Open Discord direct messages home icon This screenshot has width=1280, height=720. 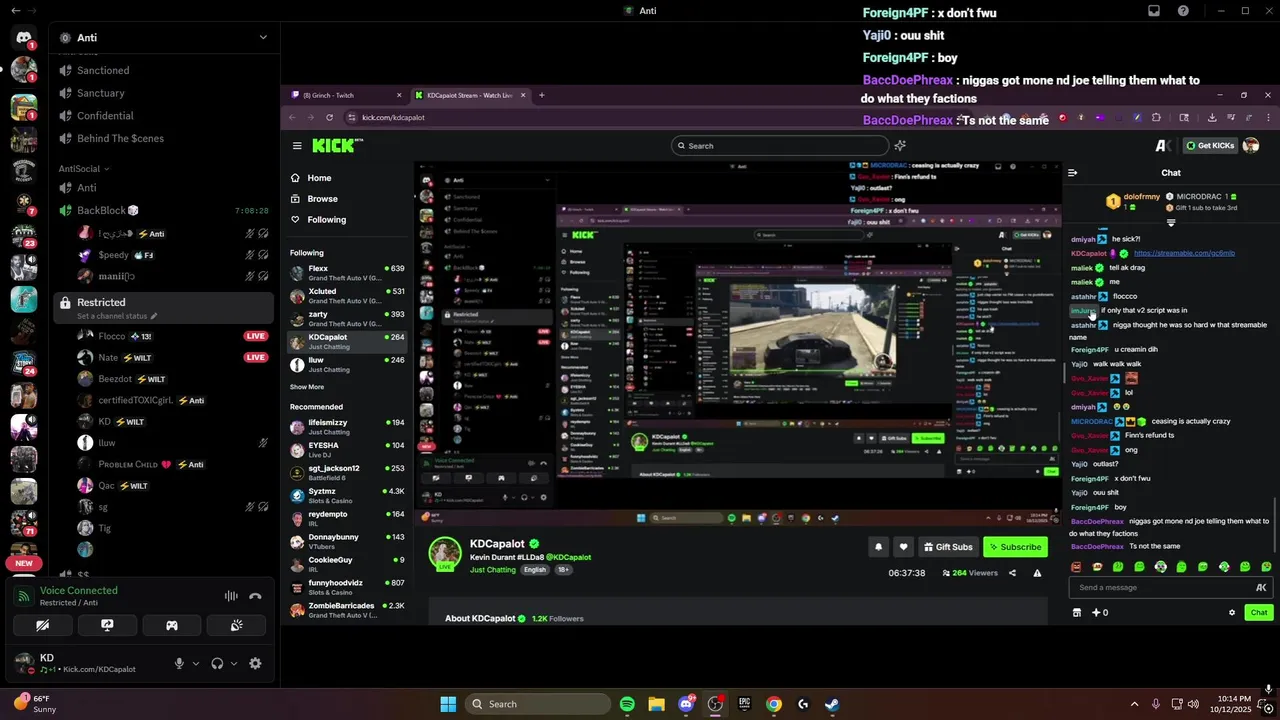pyautogui.click(x=23, y=38)
